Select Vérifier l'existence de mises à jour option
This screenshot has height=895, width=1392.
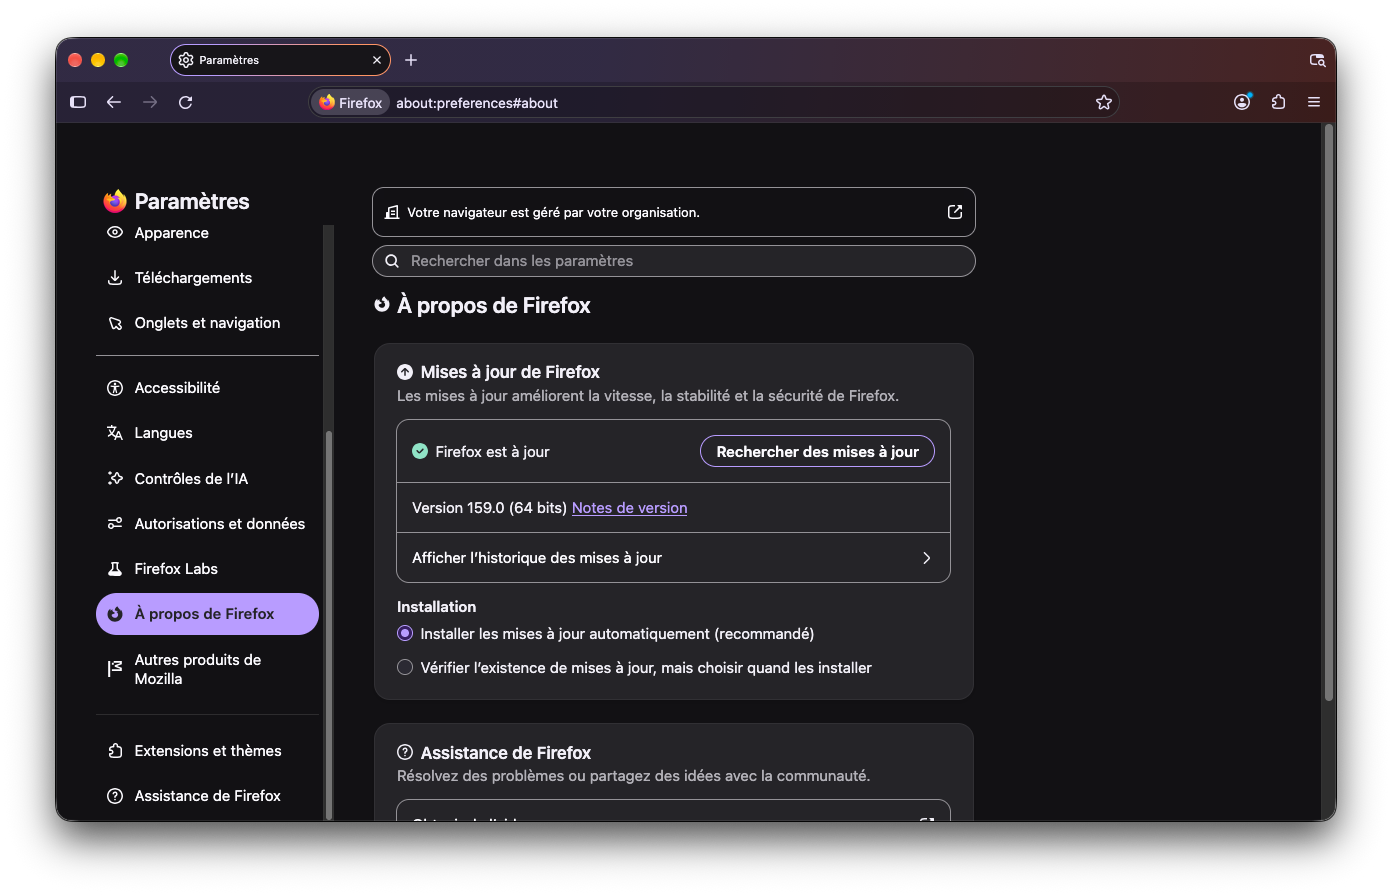click(405, 668)
